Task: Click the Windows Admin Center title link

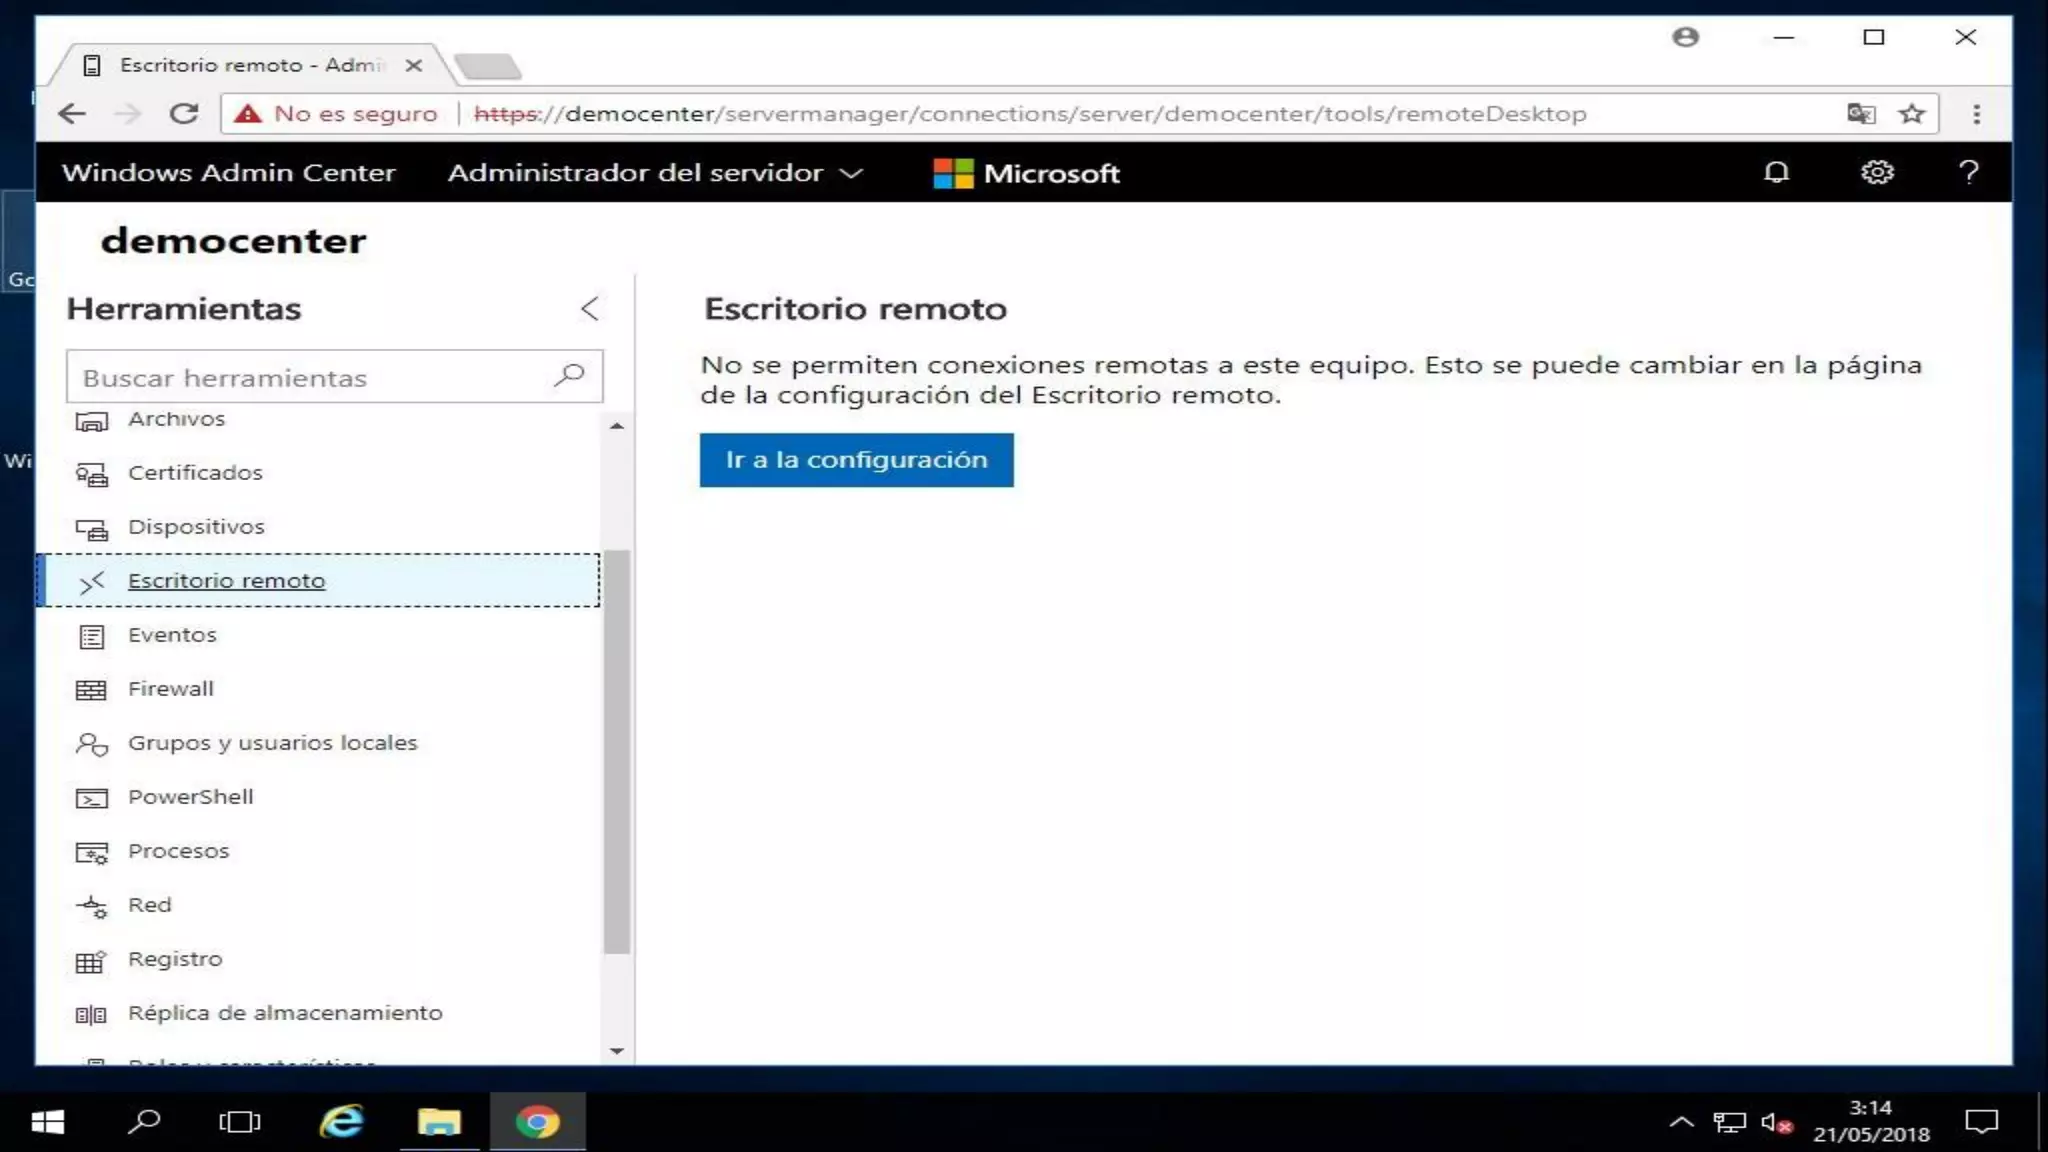Action: tap(228, 173)
